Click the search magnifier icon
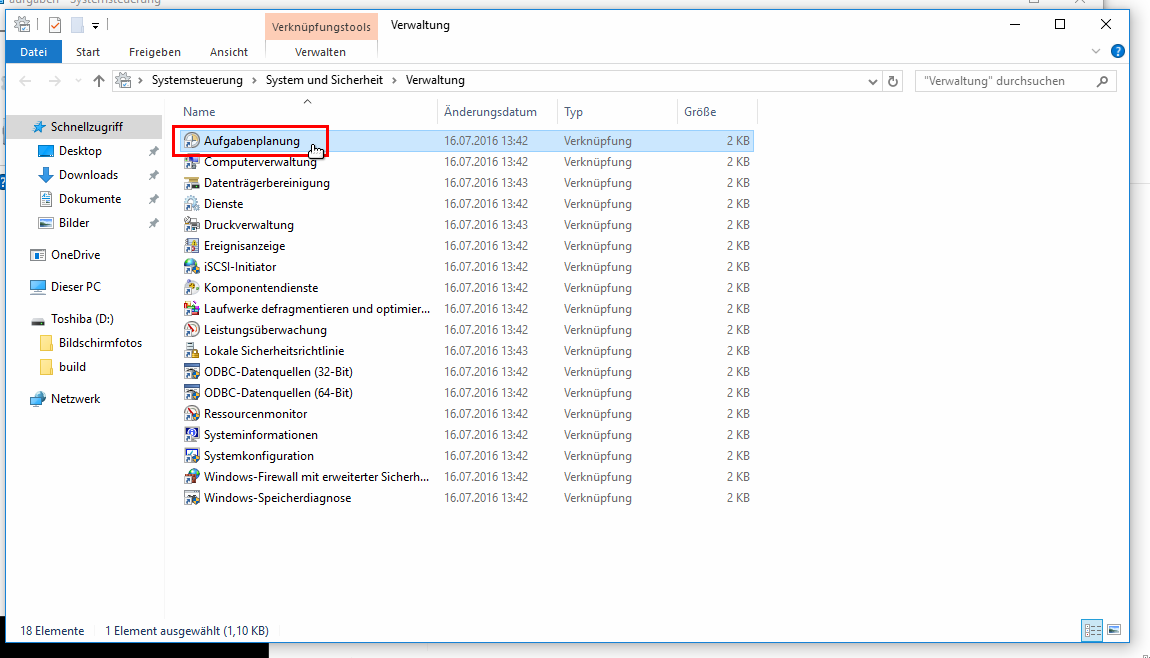The image size is (1150, 658). click(x=1102, y=81)
